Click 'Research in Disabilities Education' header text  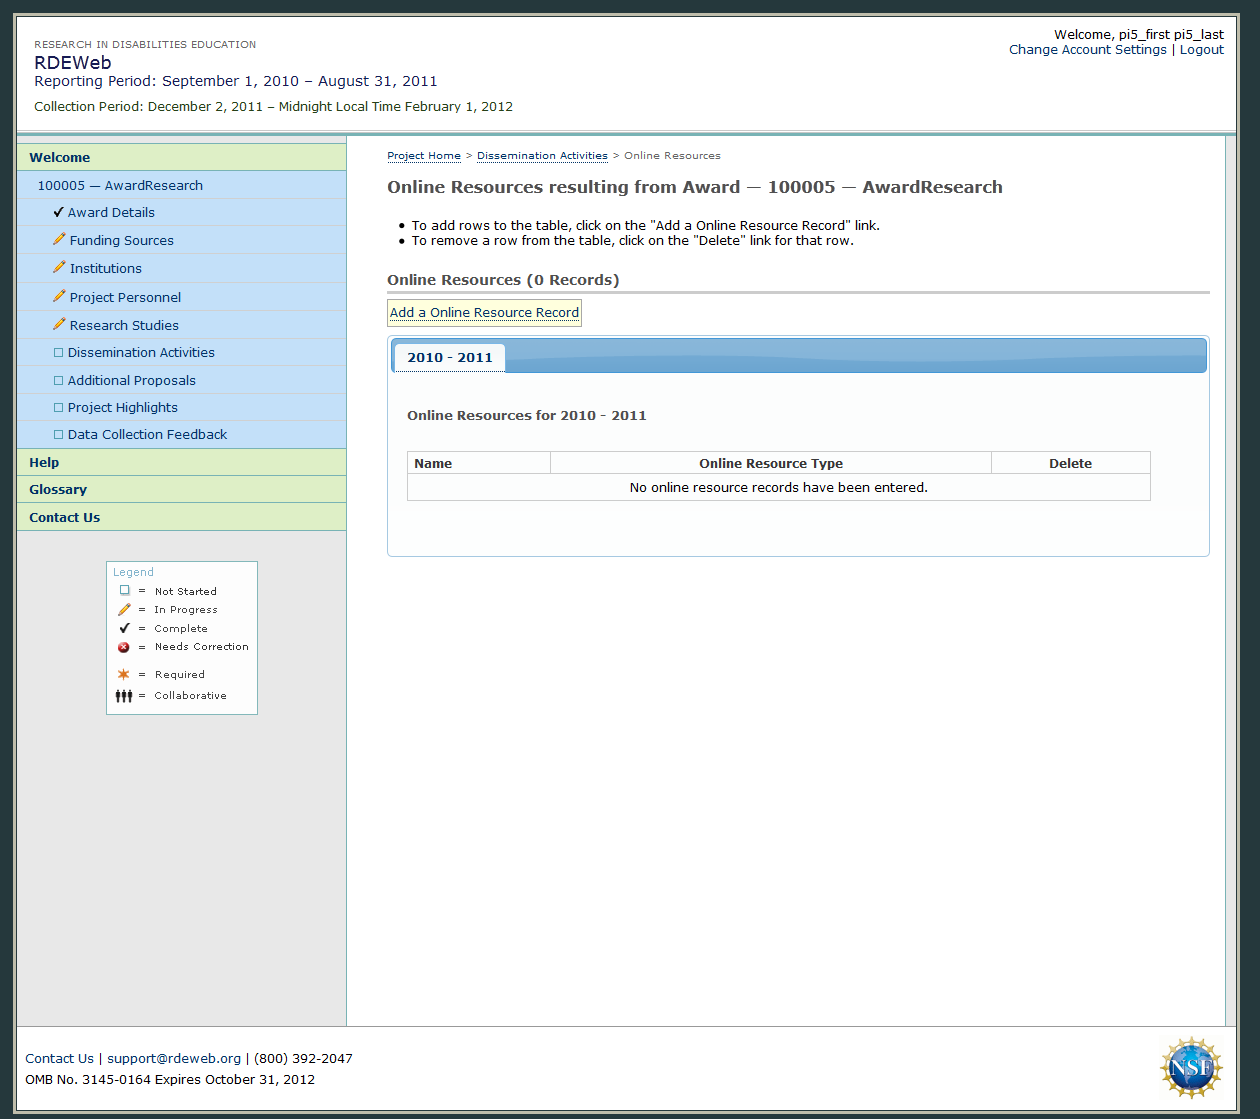click(x=145, y=44)
